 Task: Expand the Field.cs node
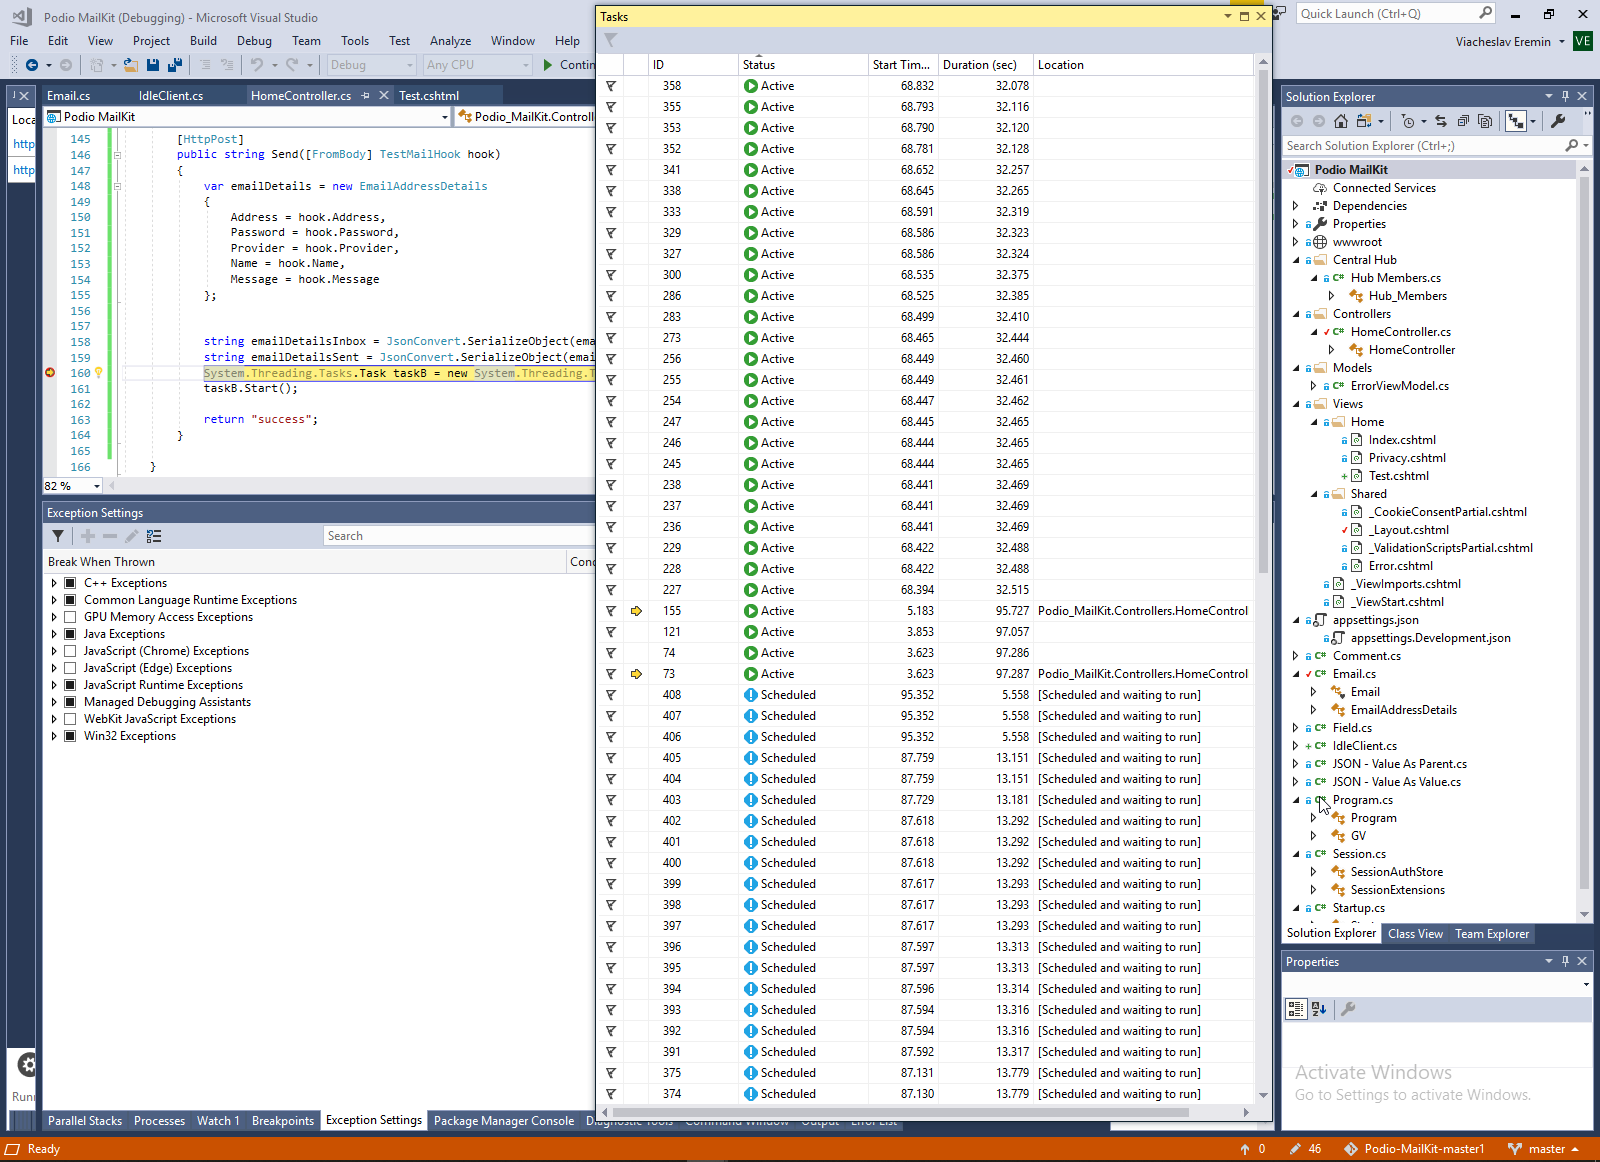point(1296,728)
